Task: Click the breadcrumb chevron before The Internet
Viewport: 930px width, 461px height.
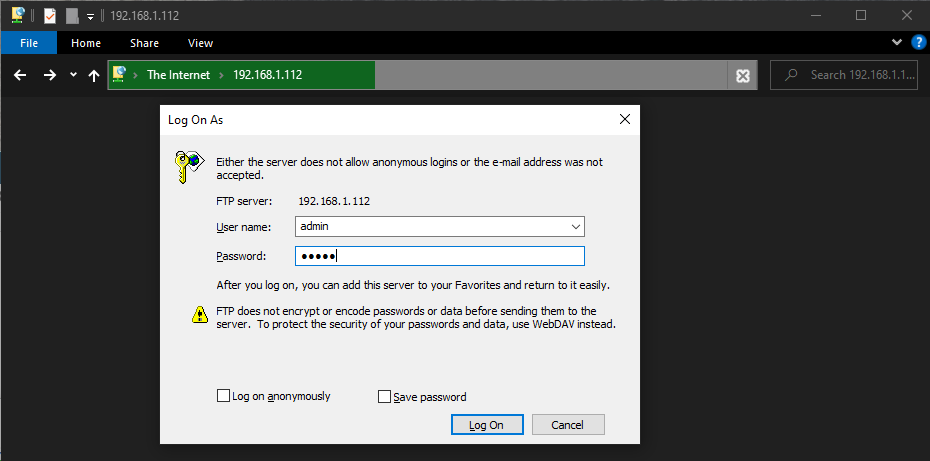Action: (x=135, y=75)
